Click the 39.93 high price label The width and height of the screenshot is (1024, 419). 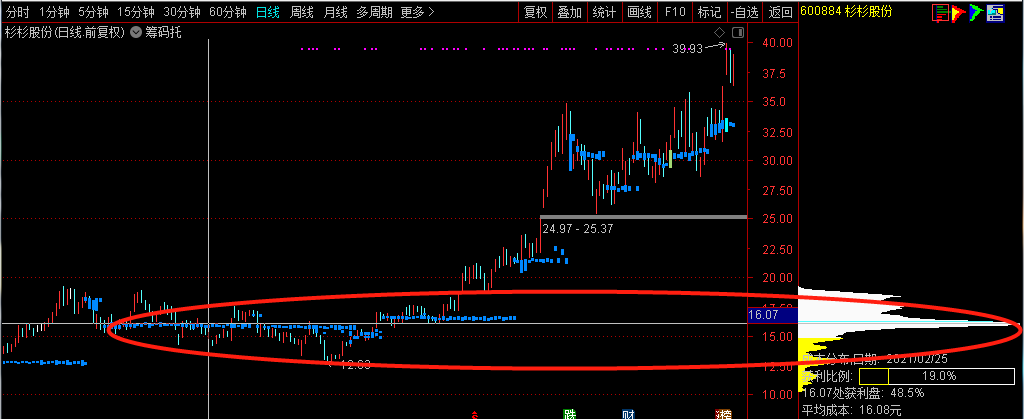point(687,49)
